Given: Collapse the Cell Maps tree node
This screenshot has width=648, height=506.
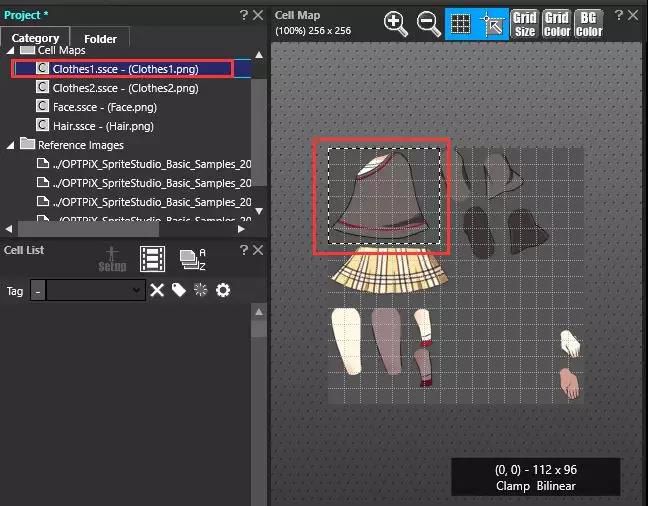Looking at the screenshot, I should [x=11, y=51].
